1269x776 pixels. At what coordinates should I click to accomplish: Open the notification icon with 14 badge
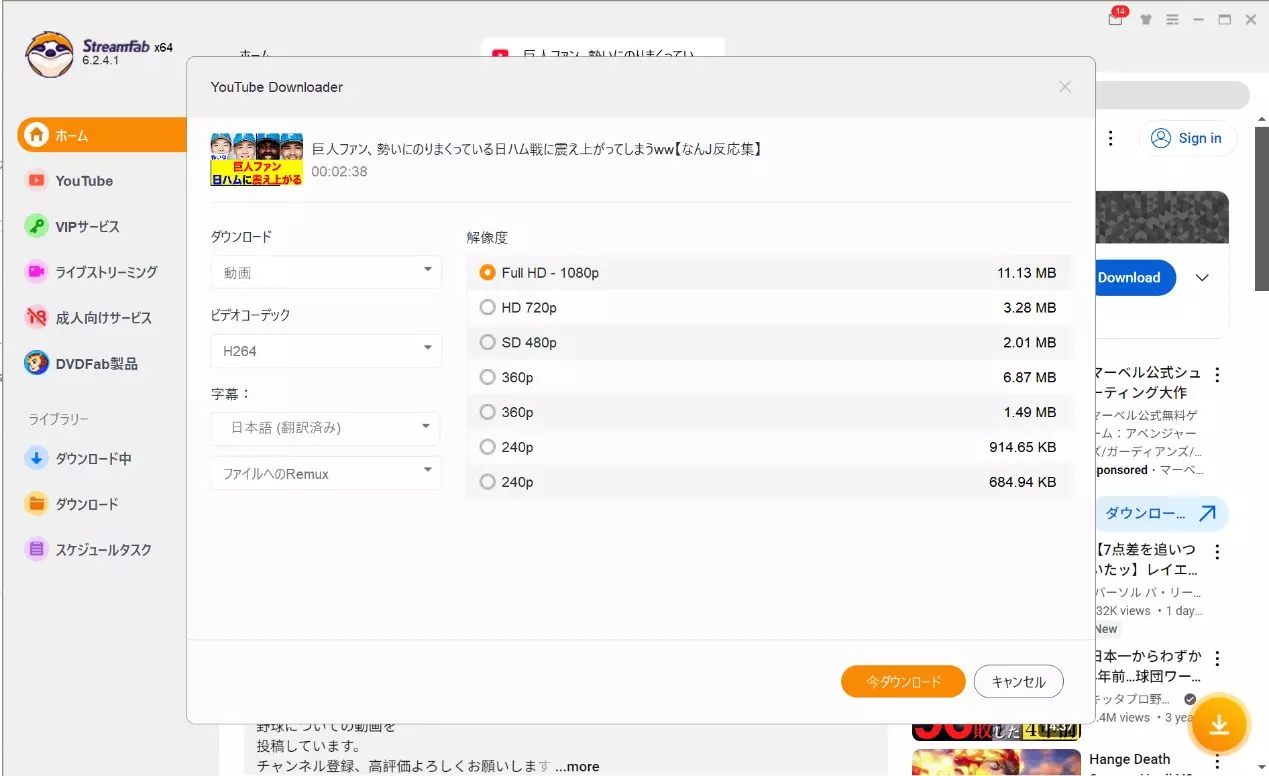click(1117, 18)
